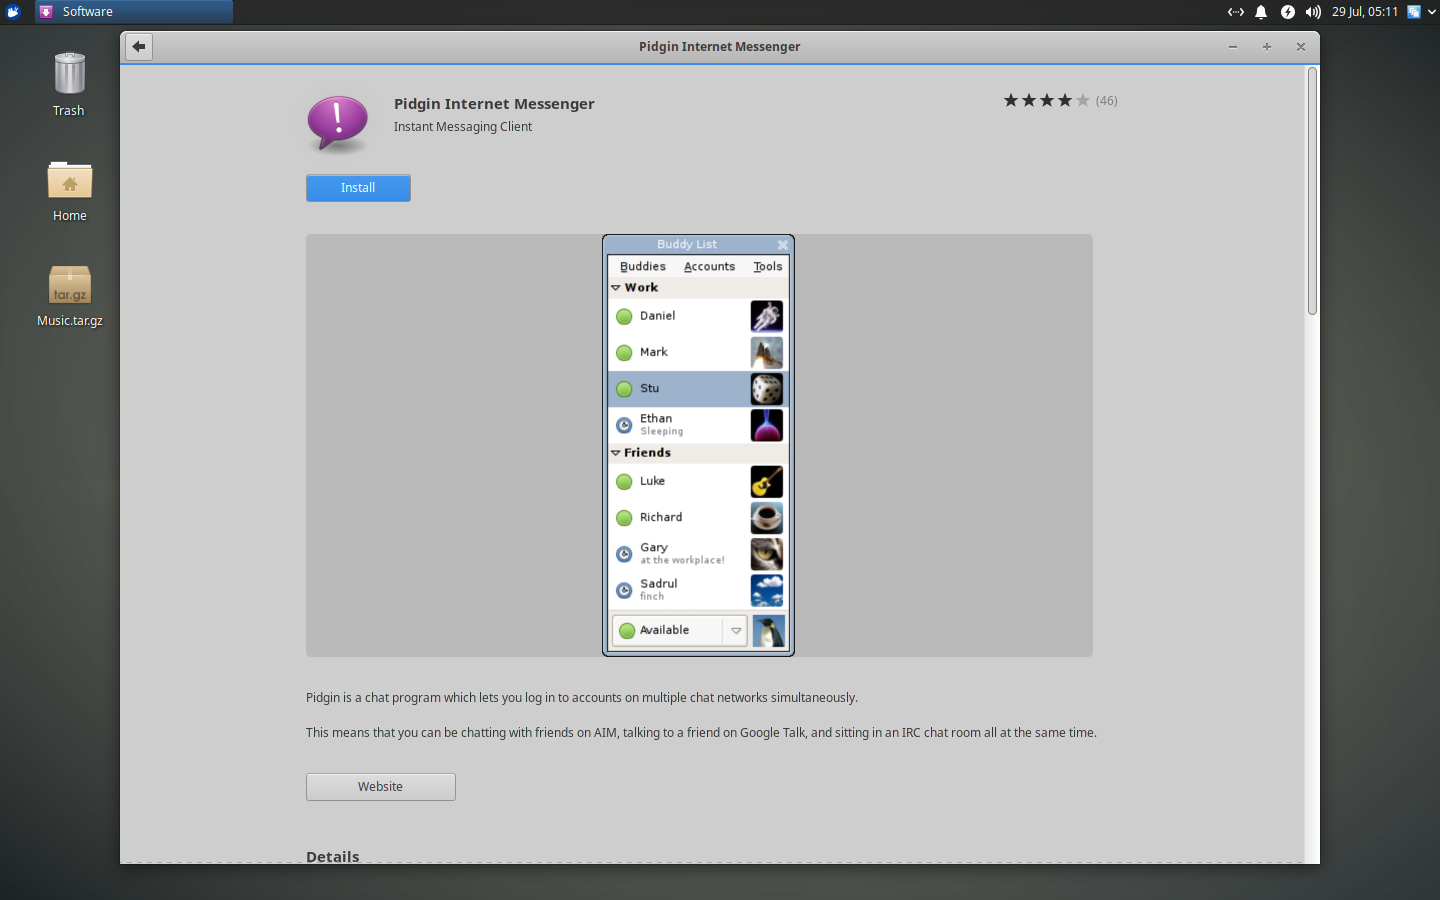
Task: Click Luke's guitar avatar image
Action: [x=766, y=481]
